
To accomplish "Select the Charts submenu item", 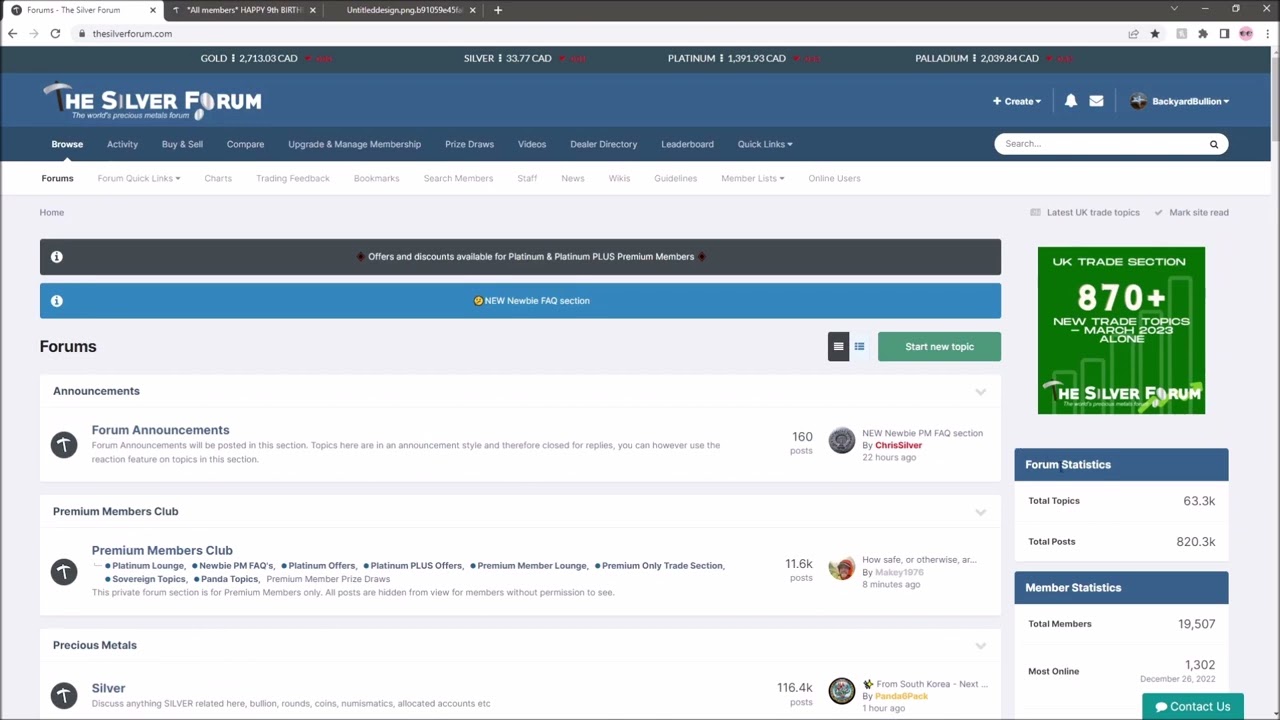I will pyautogui.click(x=218, y=178).
